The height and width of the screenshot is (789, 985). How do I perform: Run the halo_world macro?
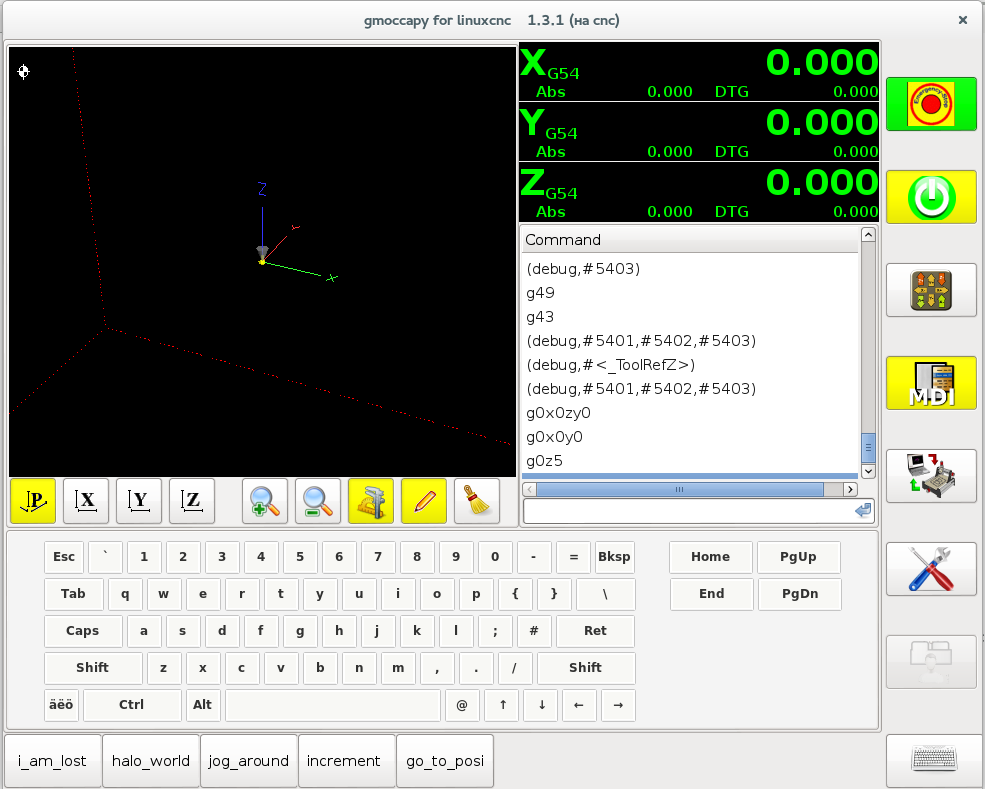(151, 761)
